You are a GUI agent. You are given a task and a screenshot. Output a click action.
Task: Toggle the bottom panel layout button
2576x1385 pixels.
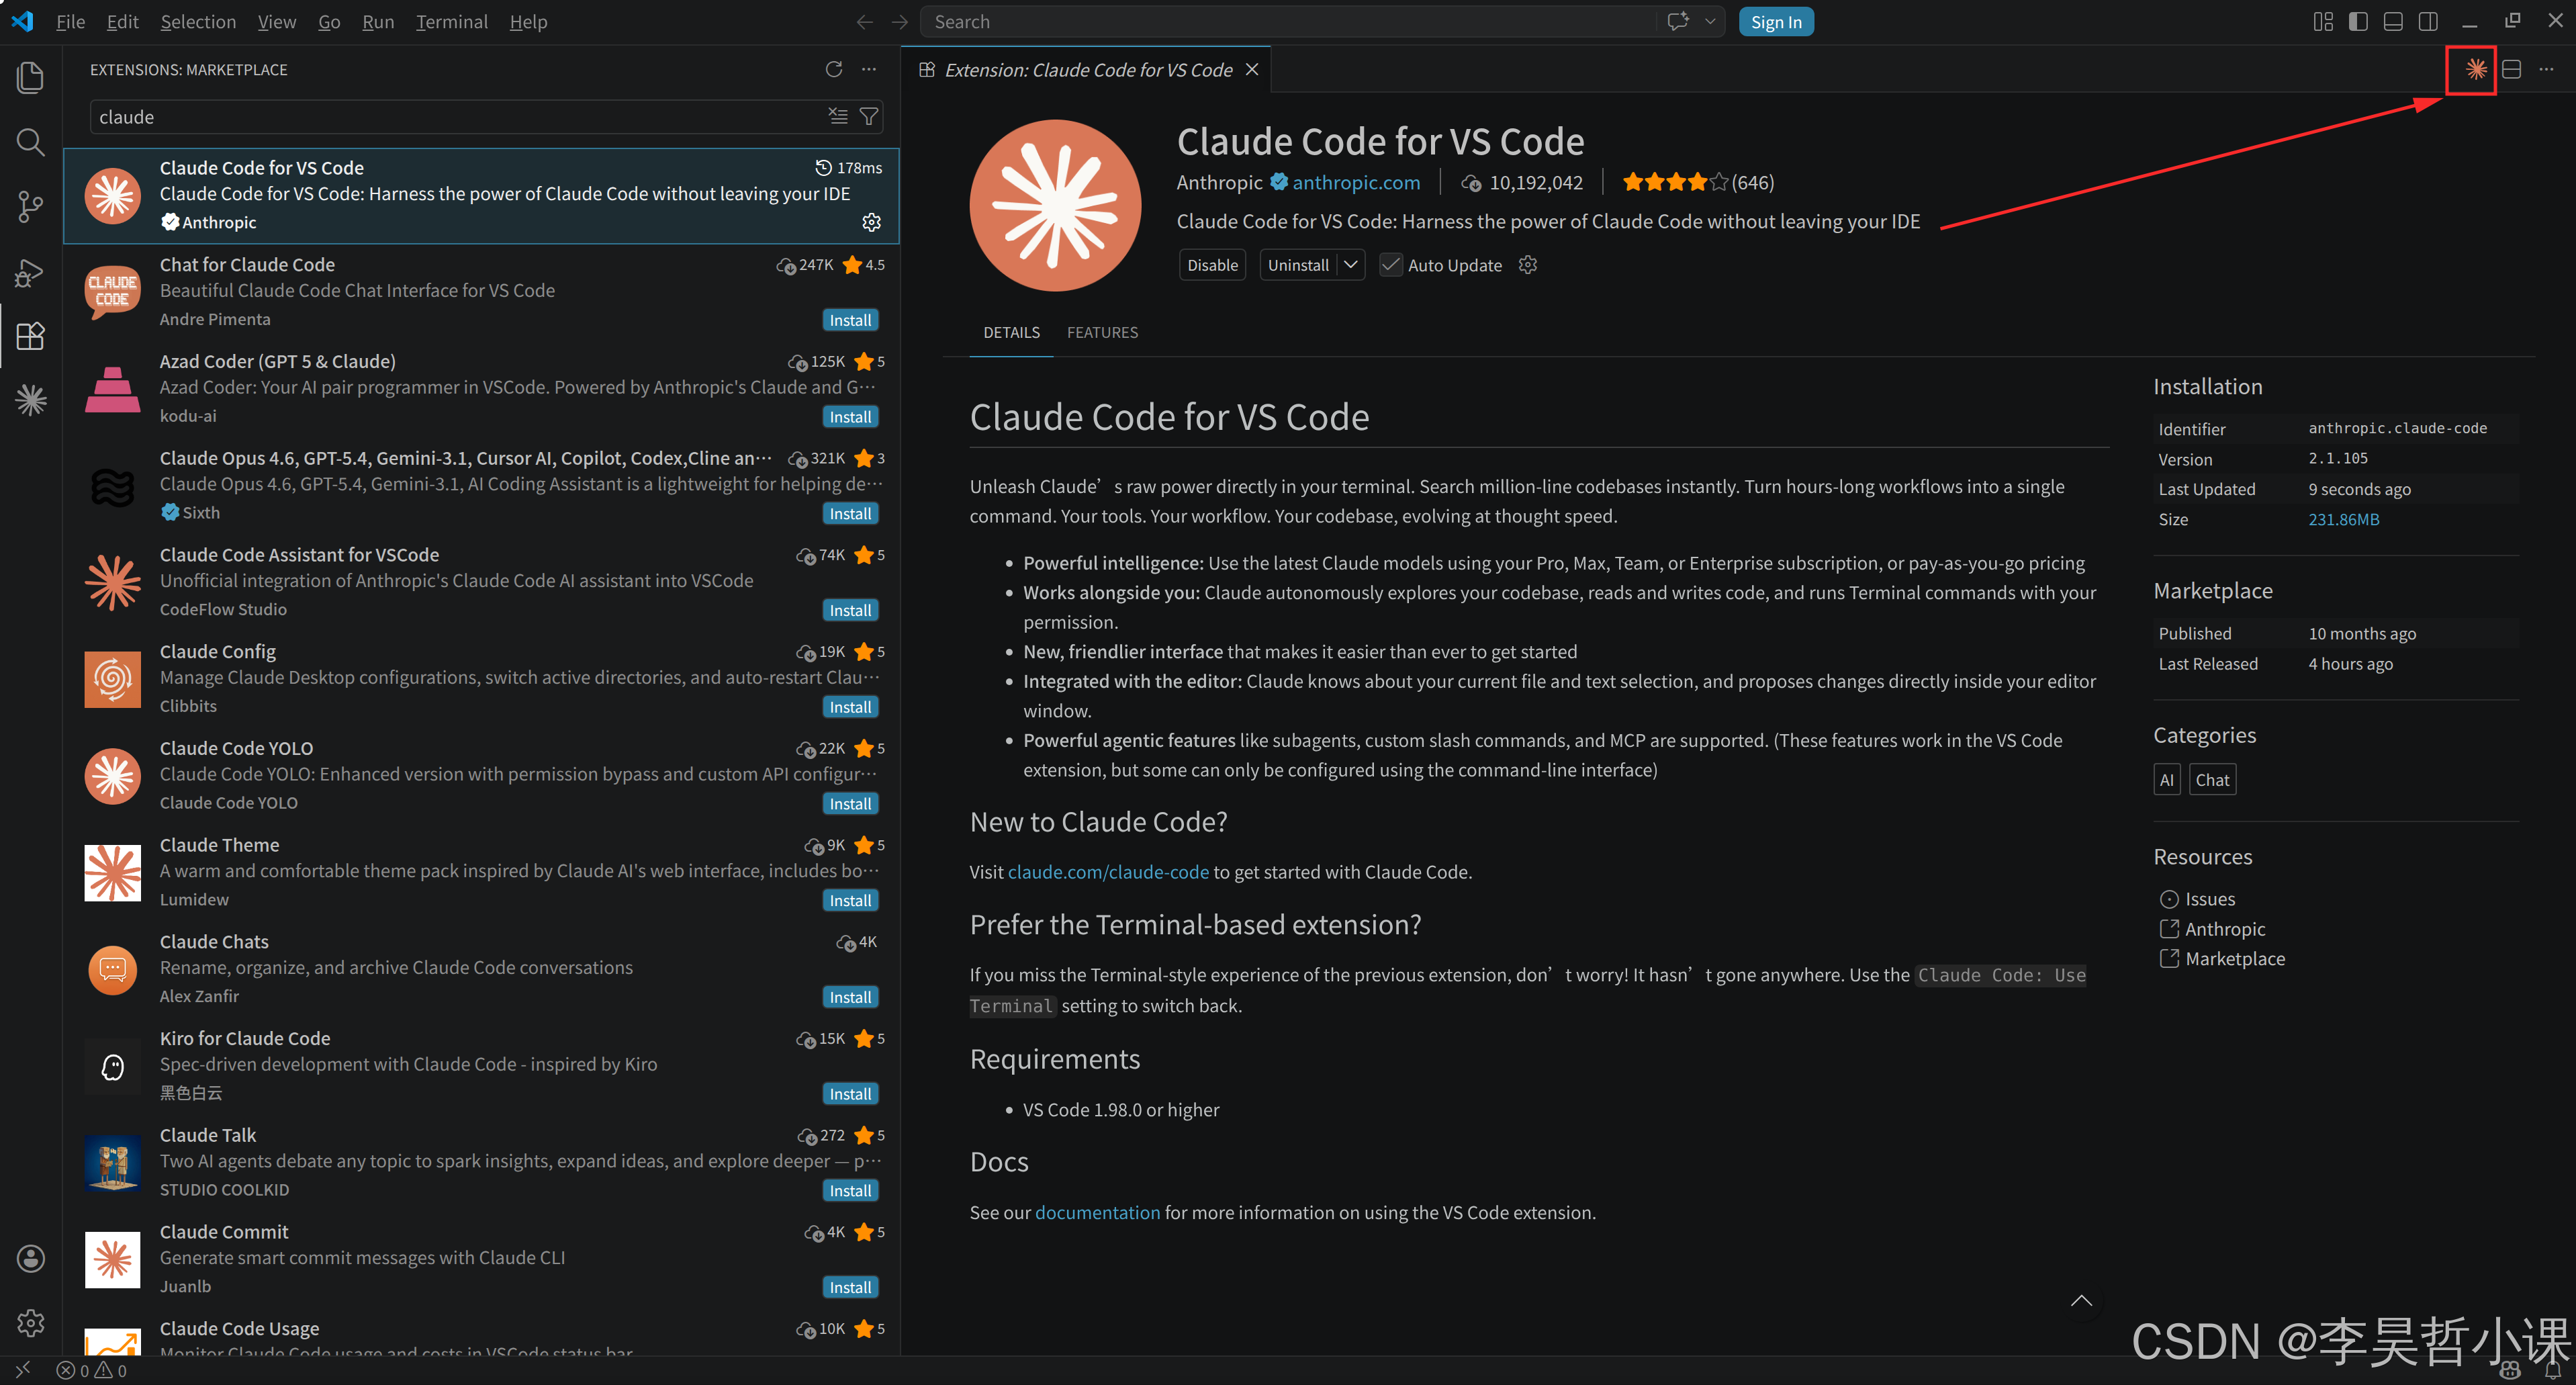click(x=2393, y=21)
